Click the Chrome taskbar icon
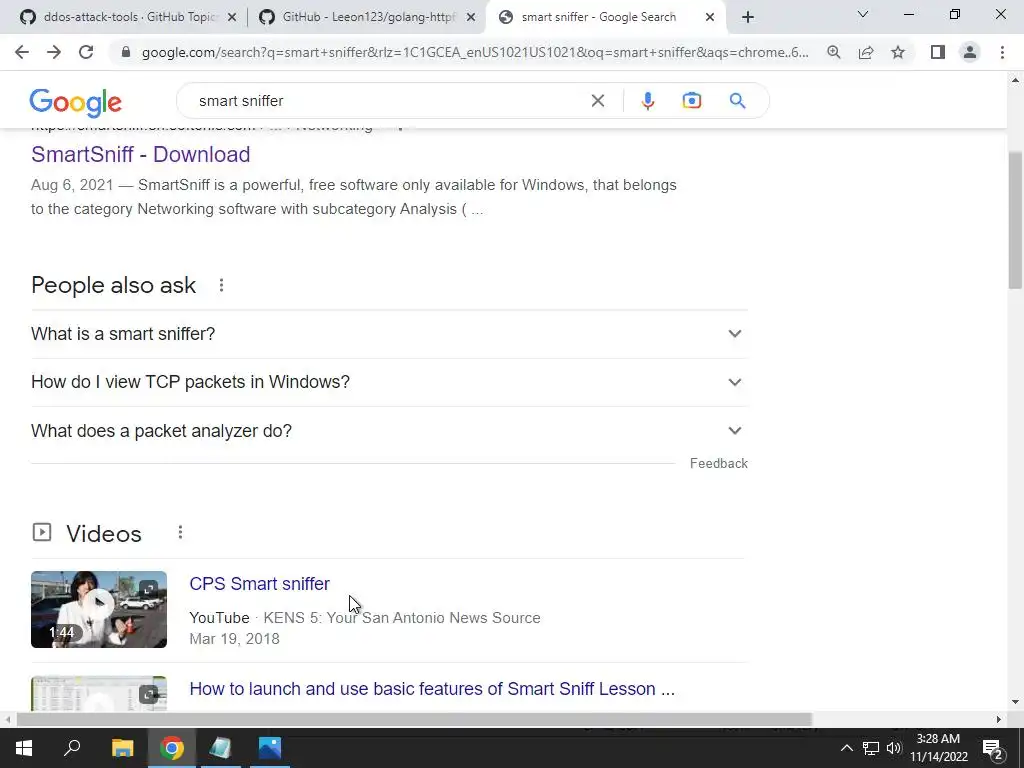The height and width of the screenshot is (768, 1024). (172, 748)
